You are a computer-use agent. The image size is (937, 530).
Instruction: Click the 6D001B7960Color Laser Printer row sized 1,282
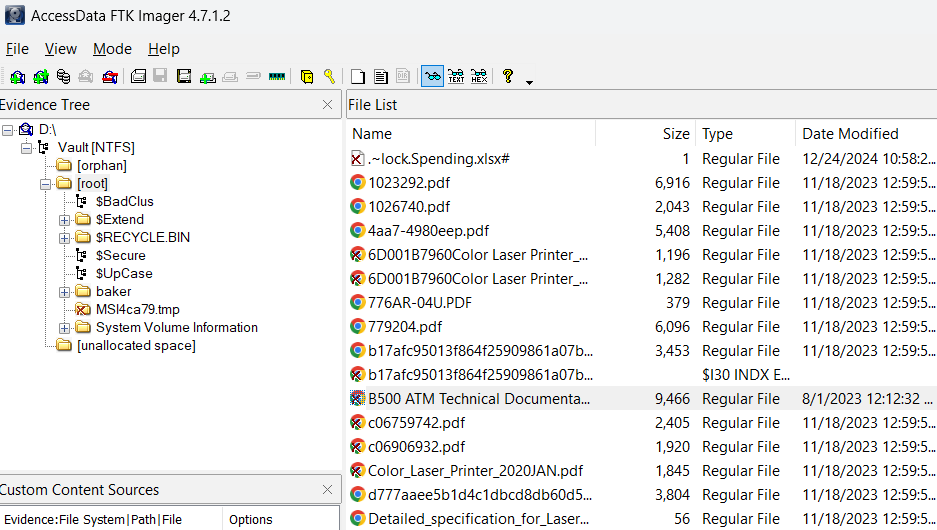pyautogui.click(x=642, y=279)
